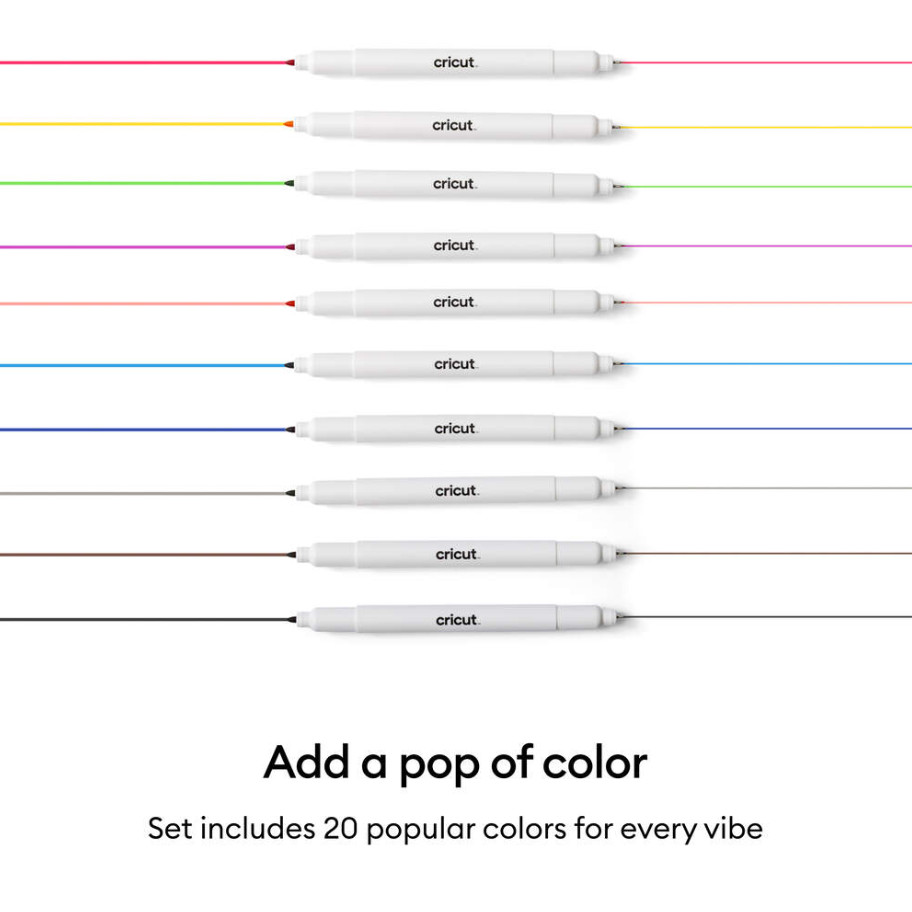Select the light blue pen's left tip

290,365
